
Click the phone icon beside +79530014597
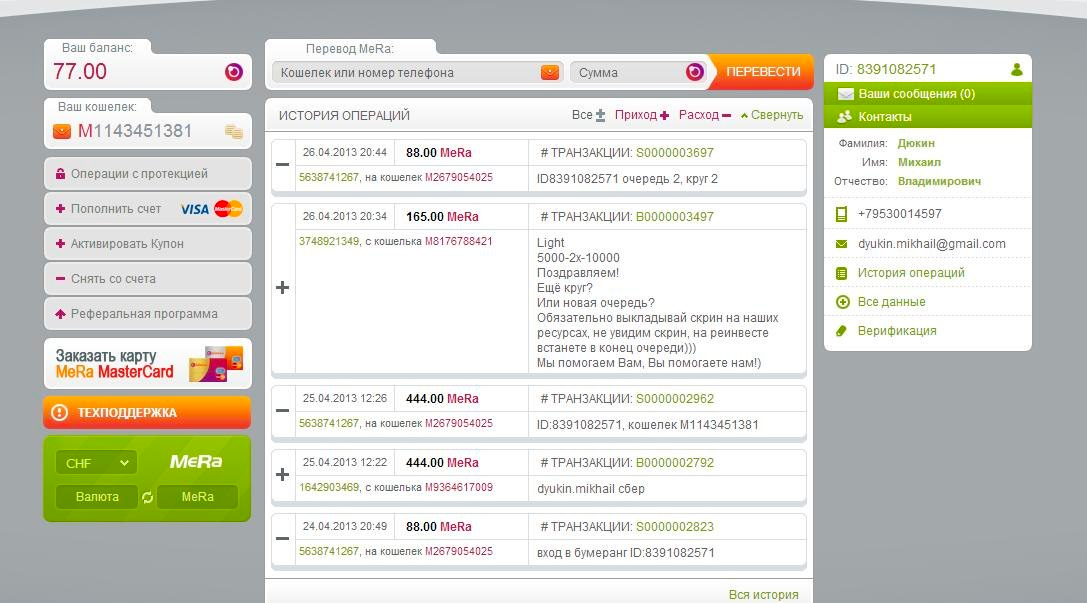point(842,214)
